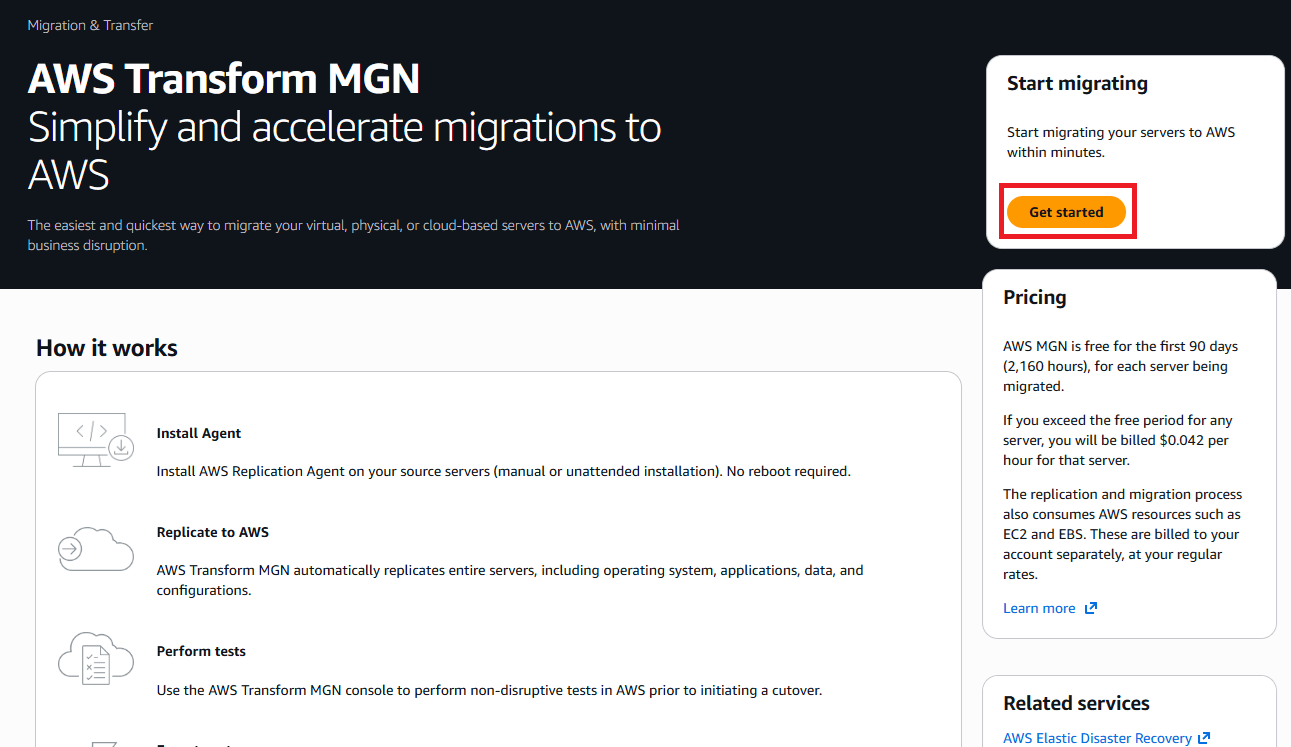Open the AWS Elastic Disaster Recovery link

(1097, 738)
